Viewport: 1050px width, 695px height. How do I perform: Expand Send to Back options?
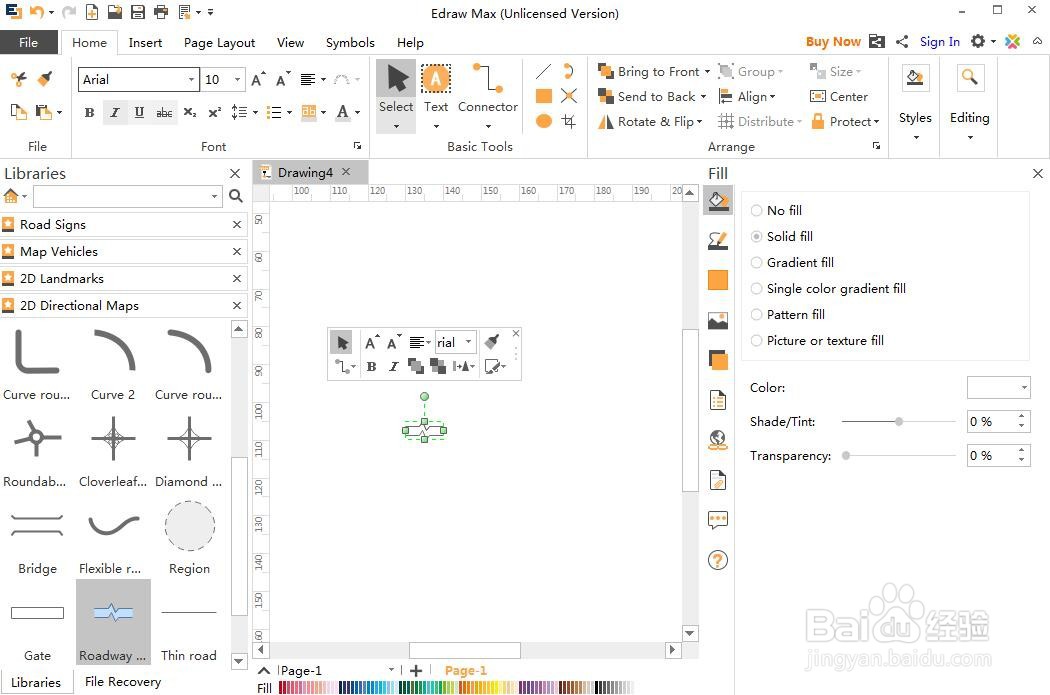point(703,96)
